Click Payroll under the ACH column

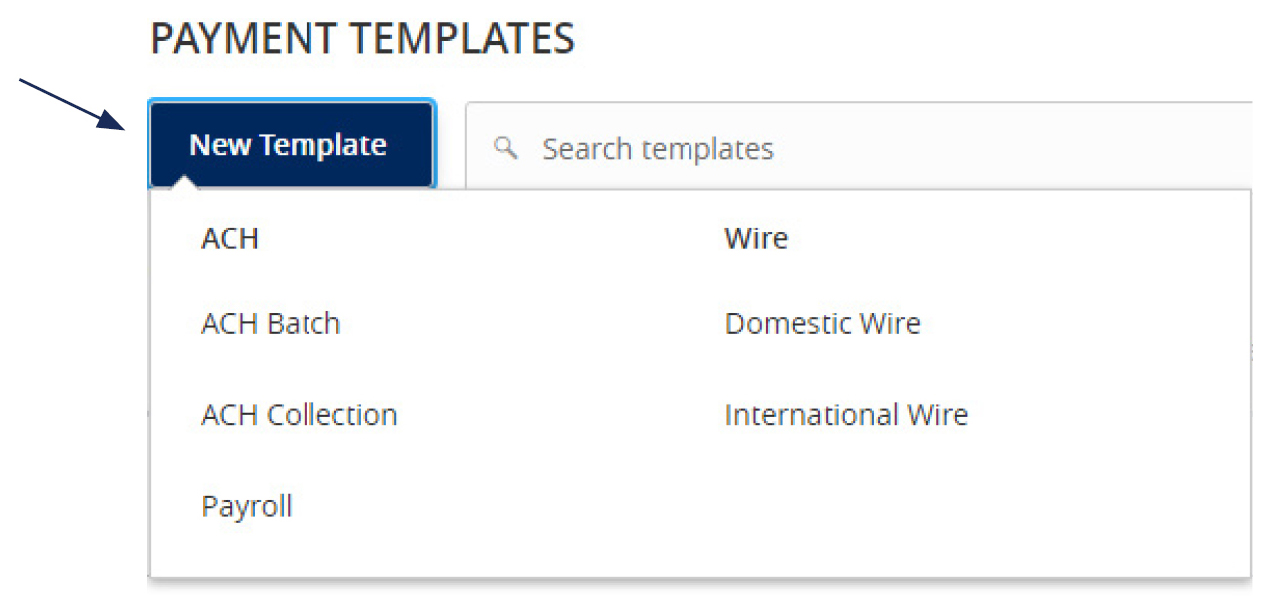tap(246, 506)
